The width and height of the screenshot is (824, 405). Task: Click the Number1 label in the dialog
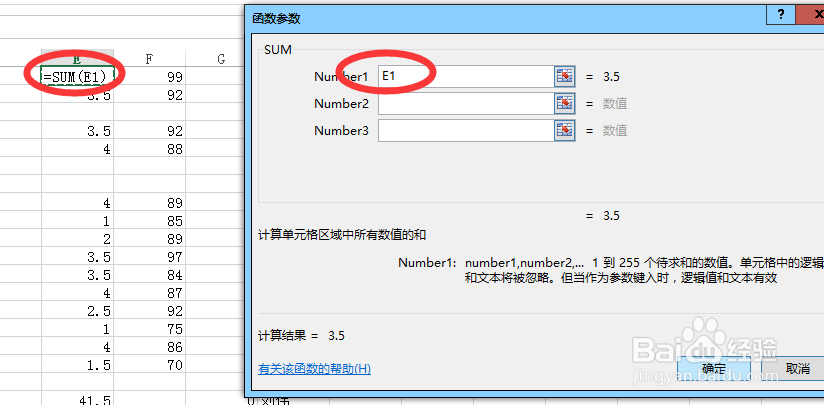(x=342, y=77)
